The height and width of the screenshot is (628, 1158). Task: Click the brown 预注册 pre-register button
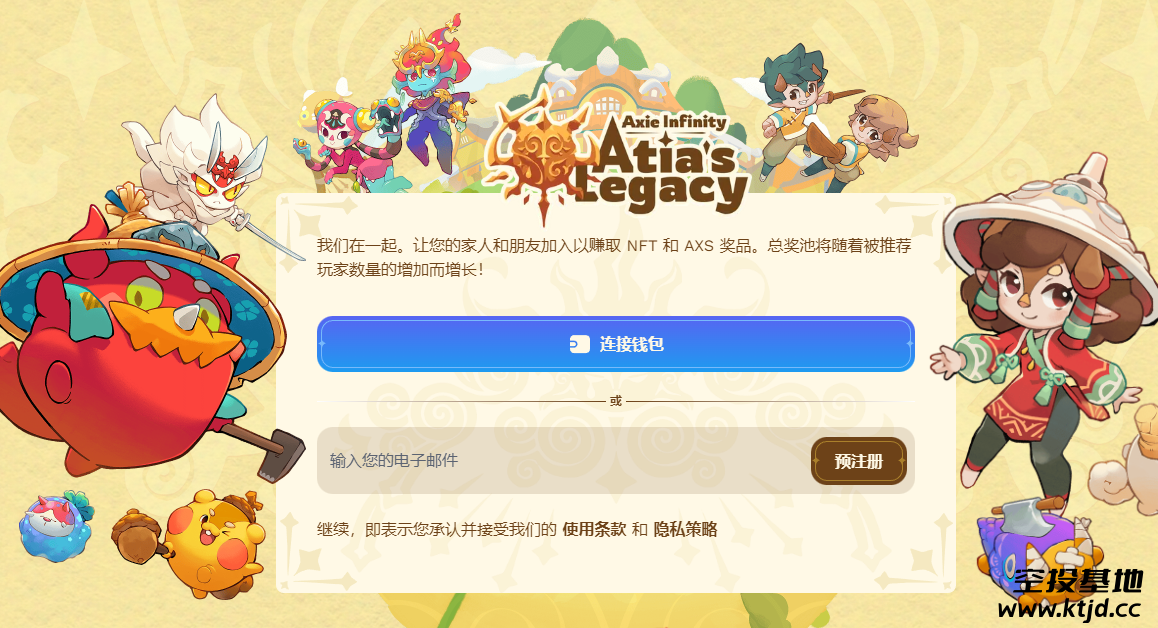point(859,461)
